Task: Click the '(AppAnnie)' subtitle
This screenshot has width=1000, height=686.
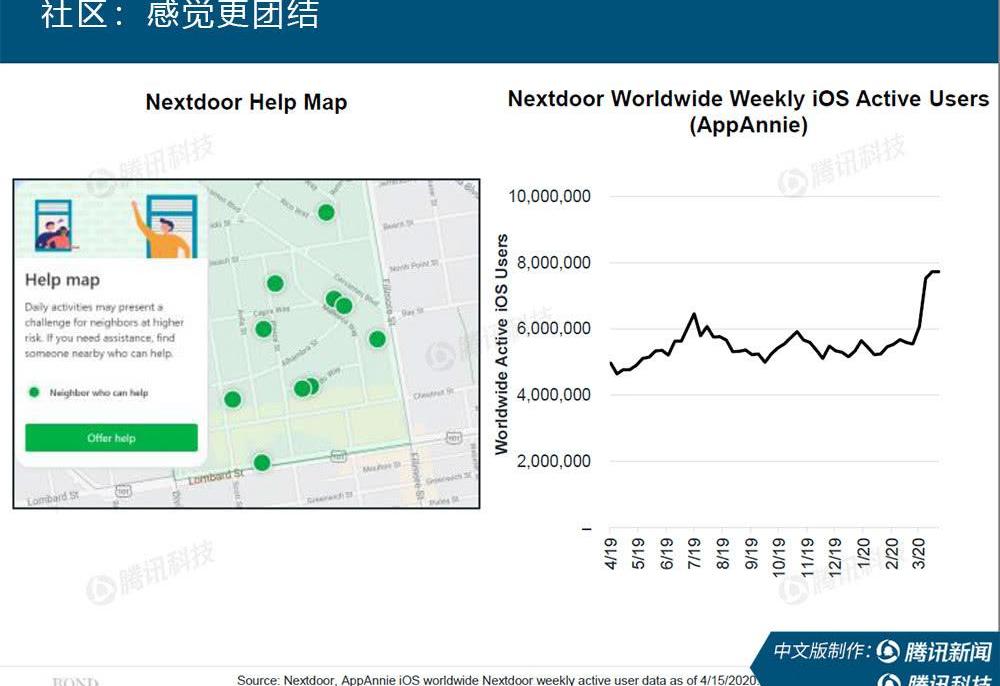Action: coord(749,124)
